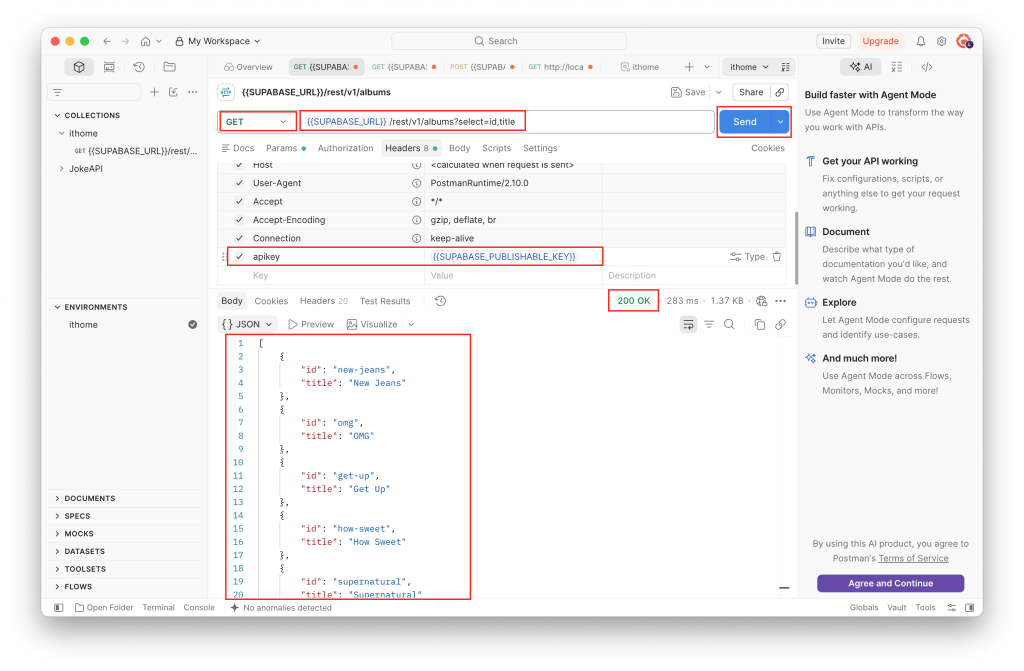Click the notifications bell icon
Viewport: 1024px width, 671px height.
pos(921,41)
